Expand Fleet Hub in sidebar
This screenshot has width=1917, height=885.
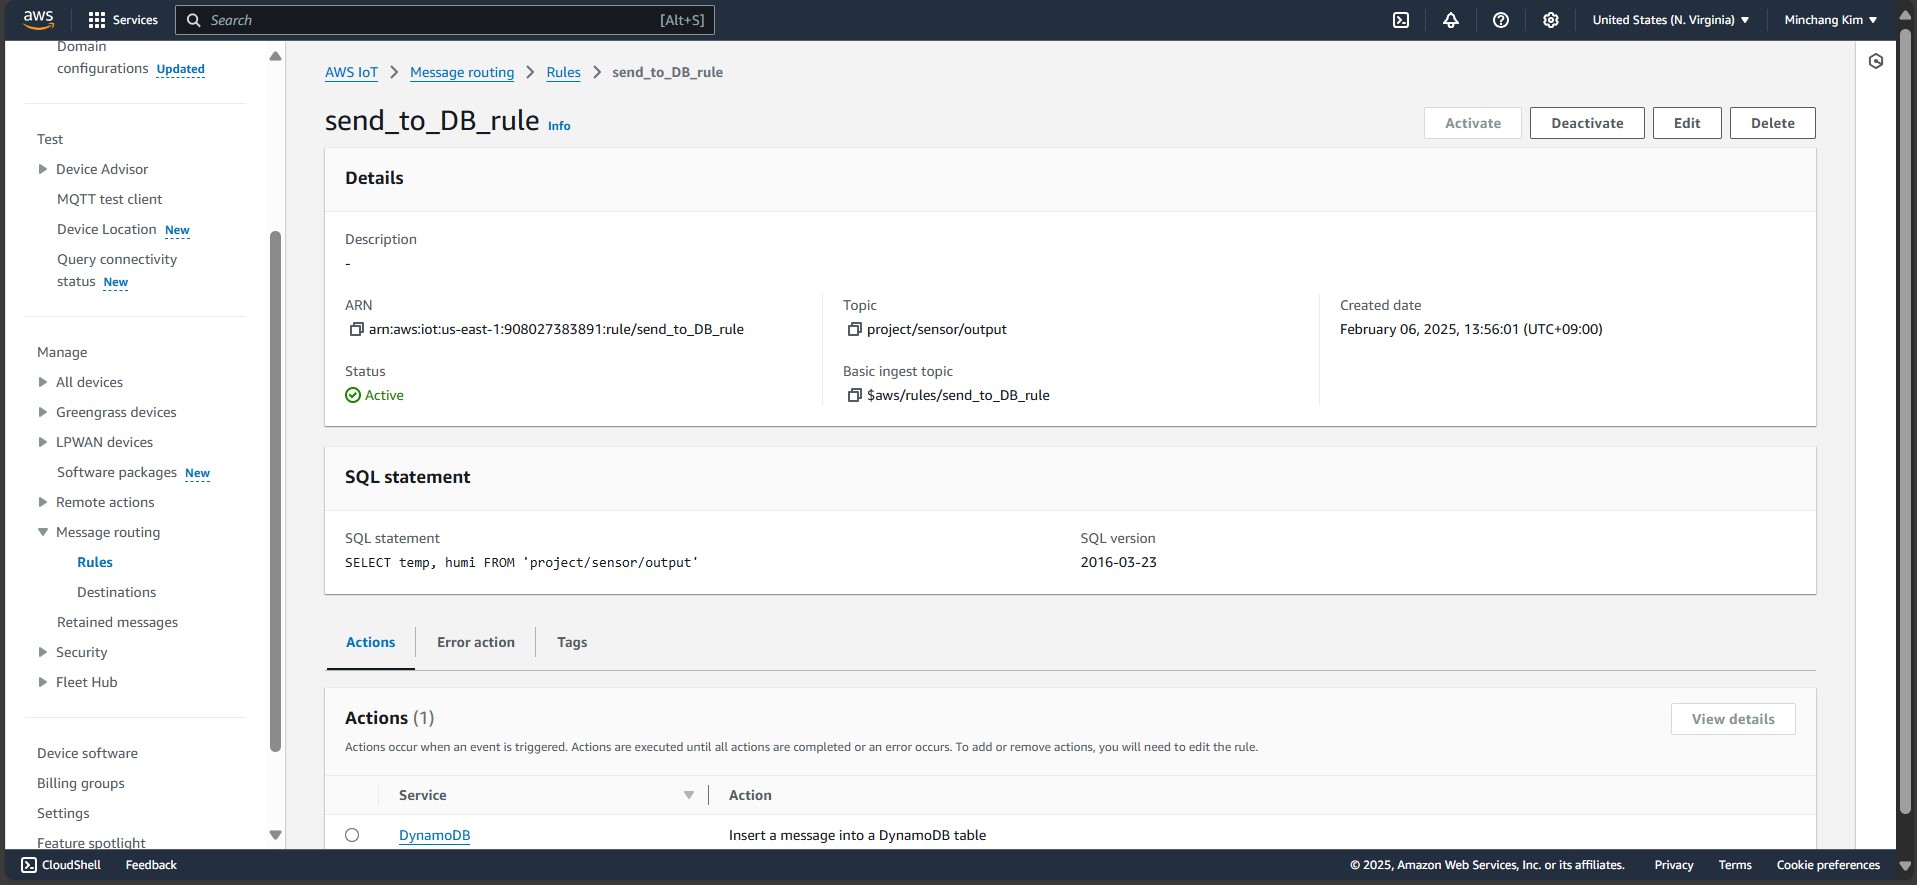43,682
